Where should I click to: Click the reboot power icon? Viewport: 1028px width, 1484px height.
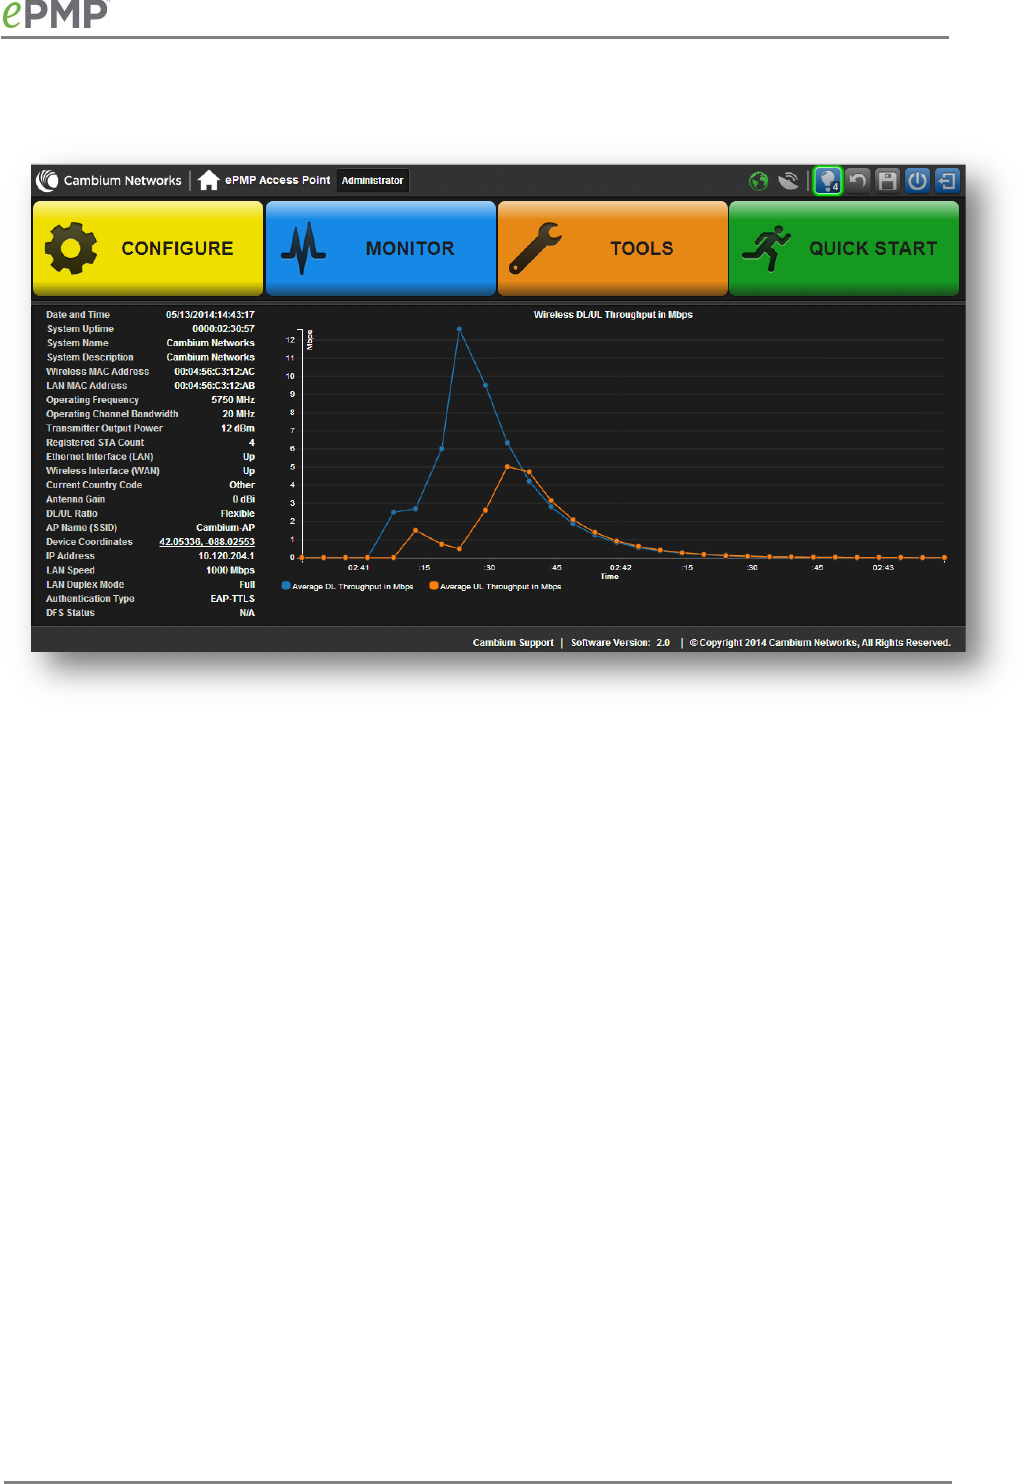click(x=917, y=180)
